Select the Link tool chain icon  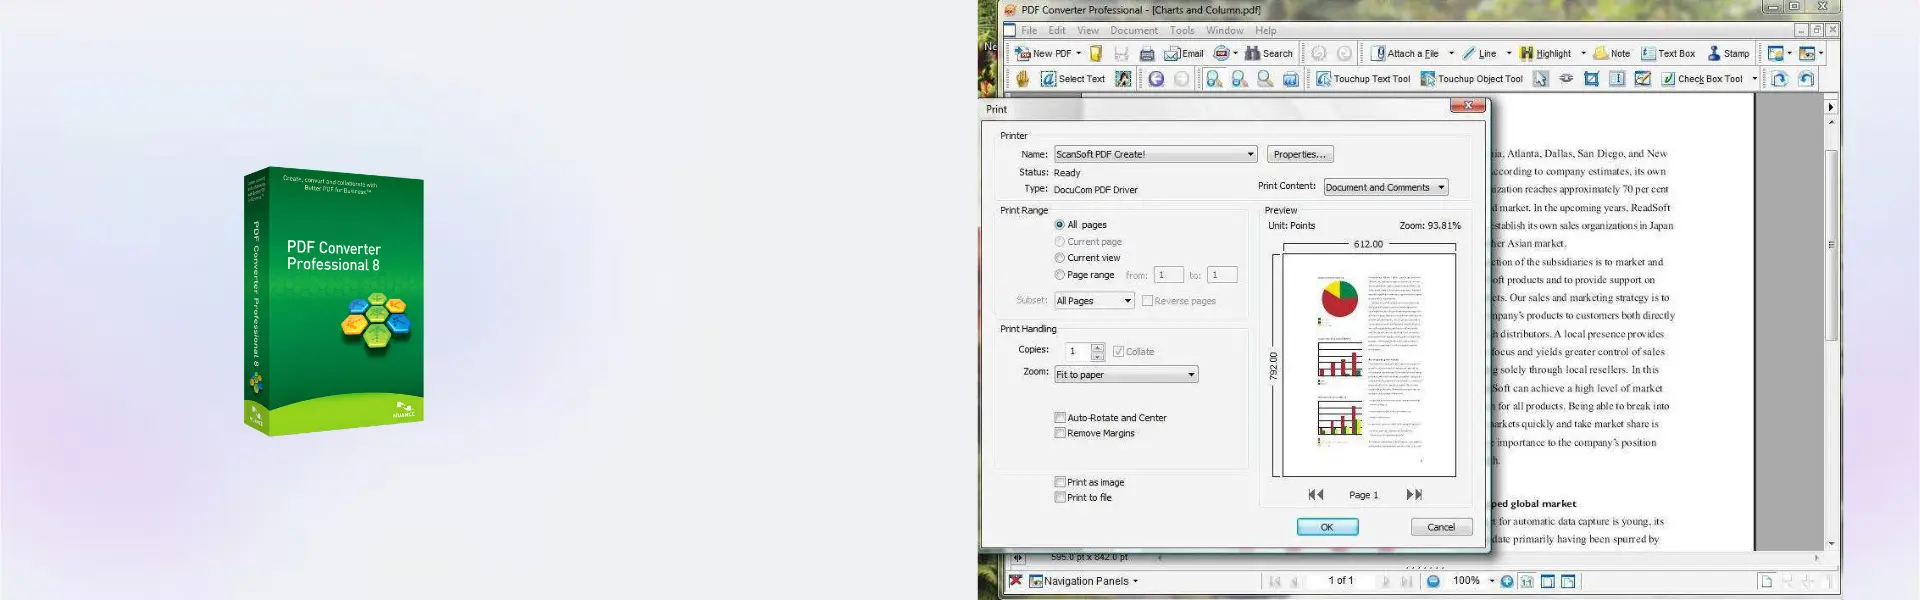[x=1566, y=79]
